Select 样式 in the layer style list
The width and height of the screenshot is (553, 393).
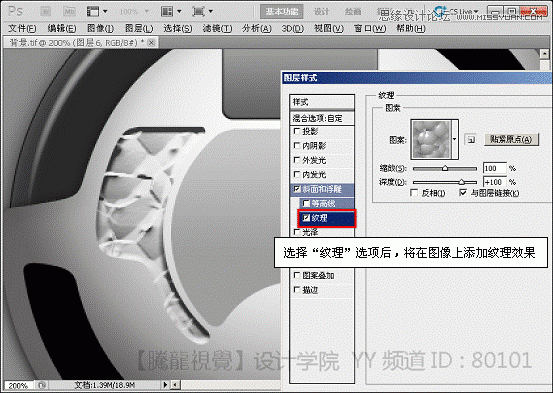pyautogui.click(x=322, y=102)
